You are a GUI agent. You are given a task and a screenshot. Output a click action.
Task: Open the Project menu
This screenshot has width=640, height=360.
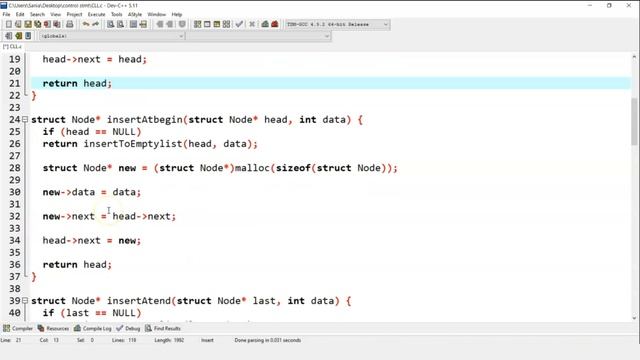tap(74, 14)
